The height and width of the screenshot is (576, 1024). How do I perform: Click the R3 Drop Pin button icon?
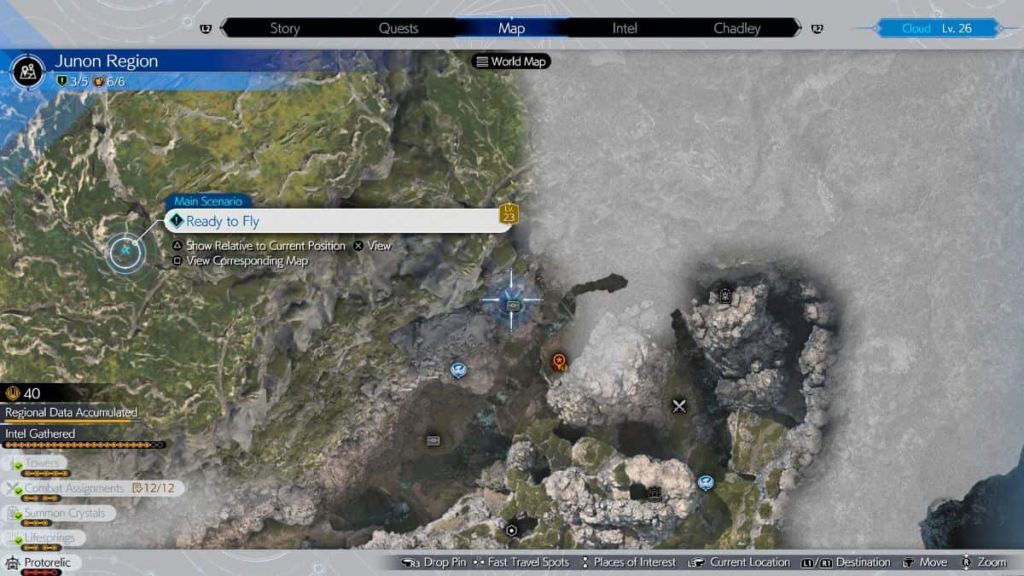tap(411, 562)
